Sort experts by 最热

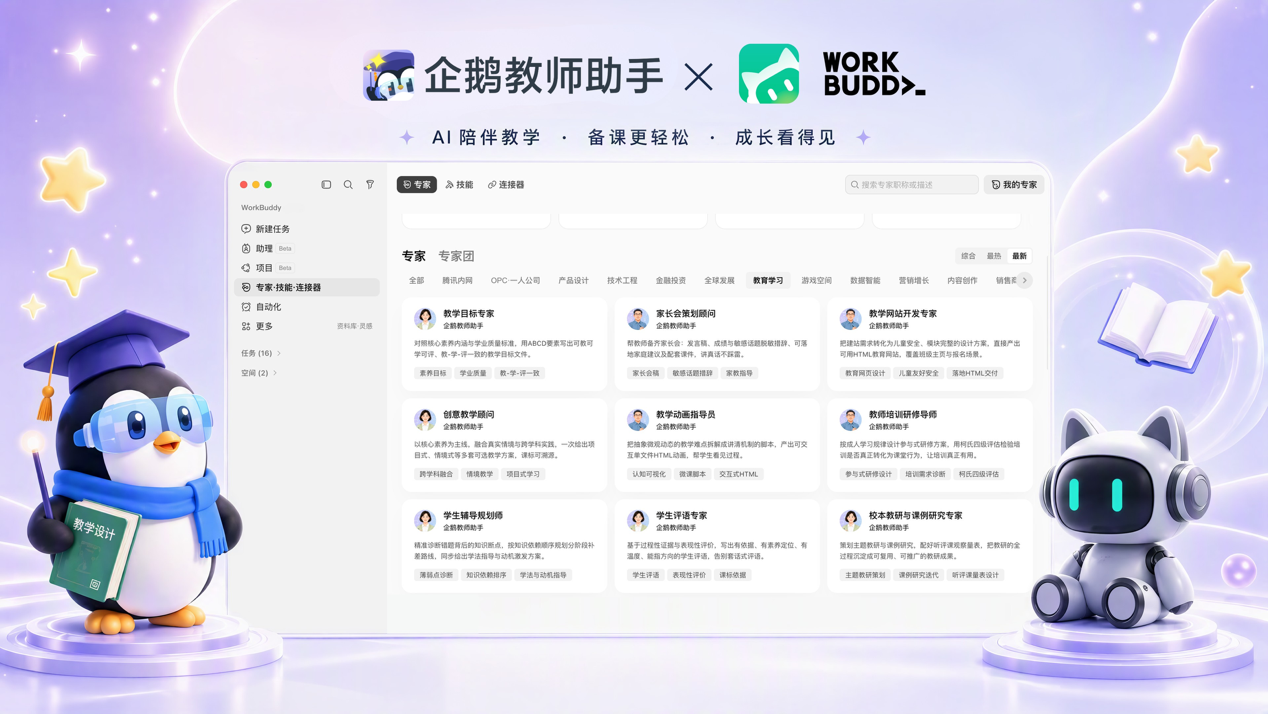coord(994,256)
